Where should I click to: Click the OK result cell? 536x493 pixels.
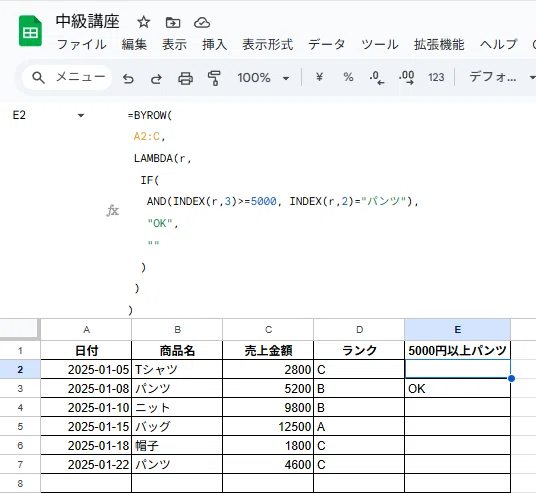457,389
